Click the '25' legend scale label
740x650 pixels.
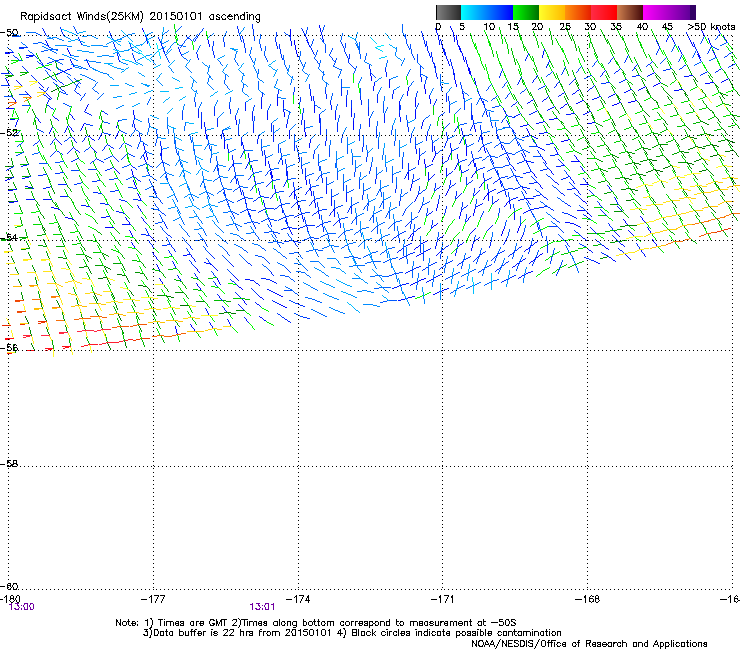point(565,27)
